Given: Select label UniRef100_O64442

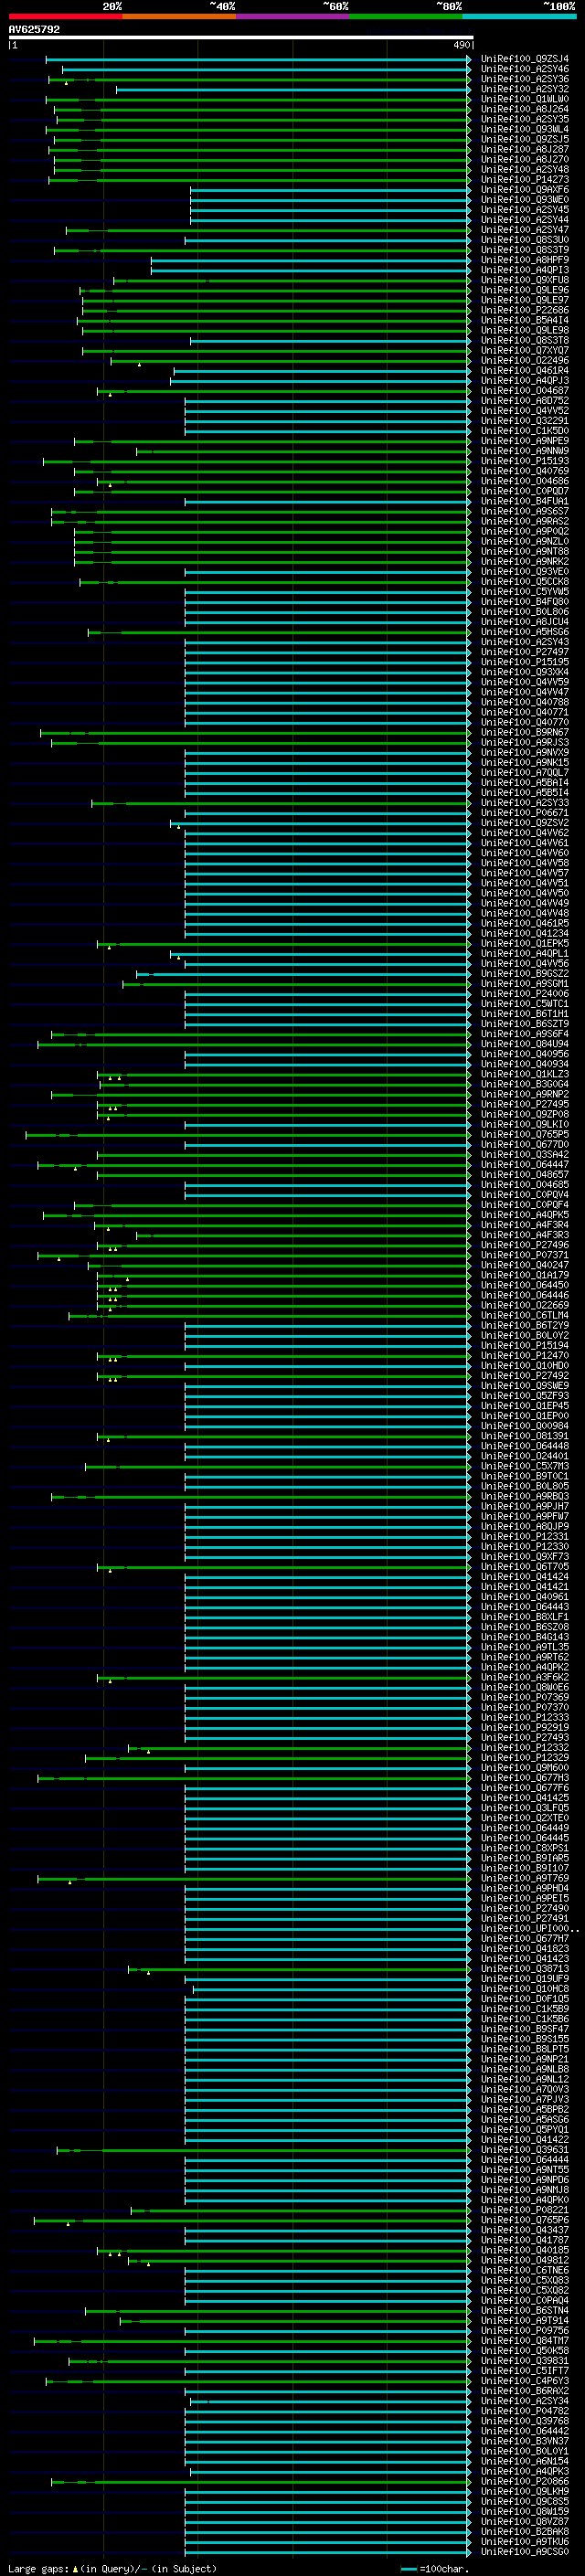Looking at the screenshot, I should [524, 2431].
